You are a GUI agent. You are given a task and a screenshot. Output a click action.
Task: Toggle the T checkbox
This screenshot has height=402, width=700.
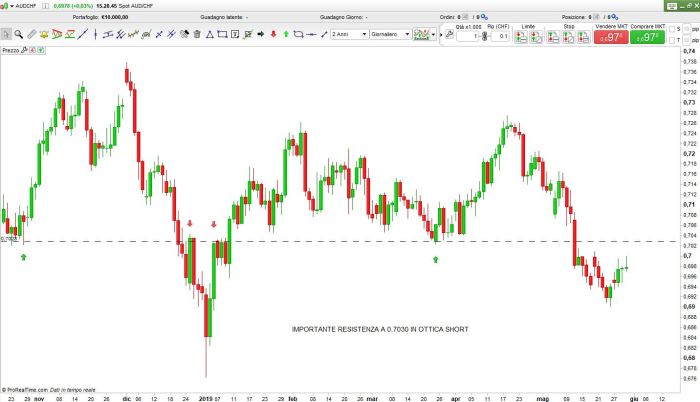point(672,40)
